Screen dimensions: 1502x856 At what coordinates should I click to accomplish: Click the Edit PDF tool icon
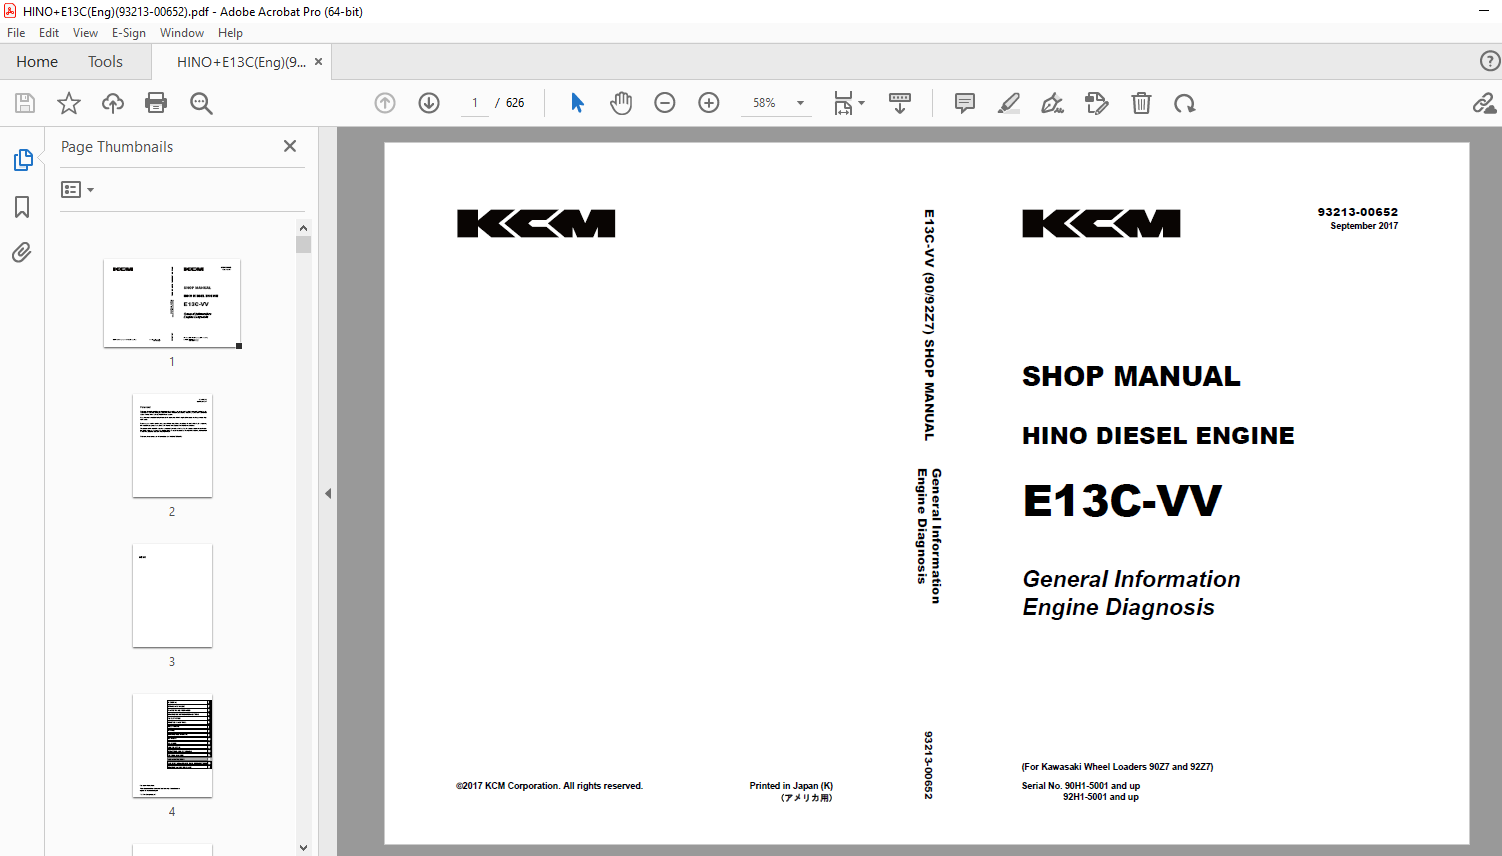1097,103
